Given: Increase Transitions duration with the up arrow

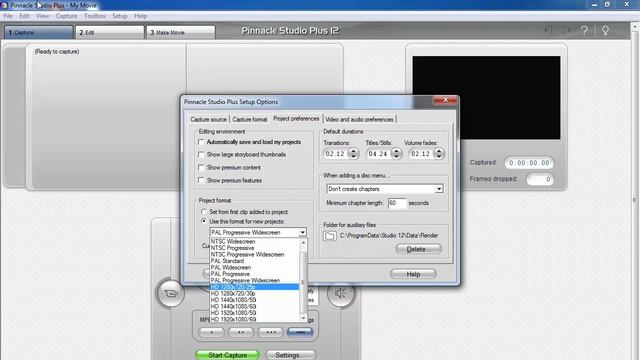Looking at the screenshot, I should (x=353, y=151).
